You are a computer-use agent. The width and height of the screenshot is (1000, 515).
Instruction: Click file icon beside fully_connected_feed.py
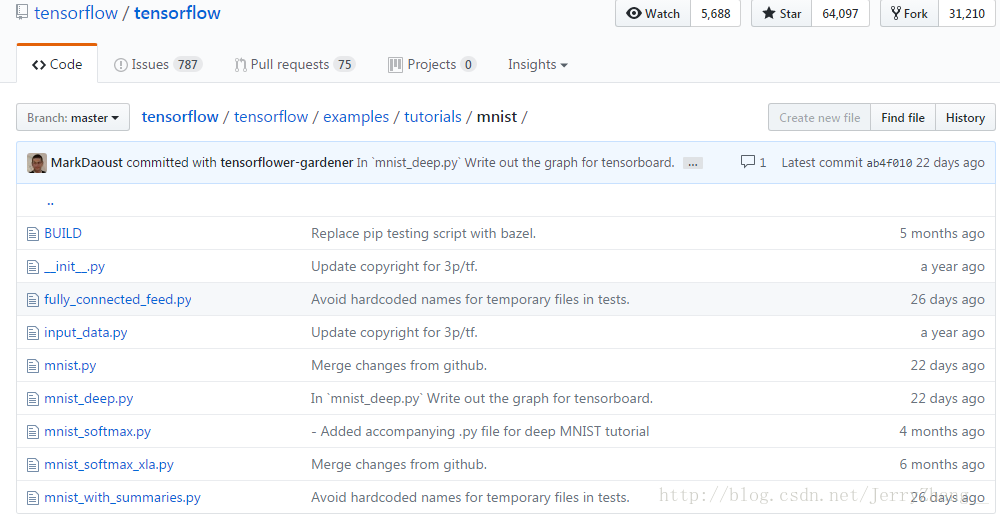33,300
